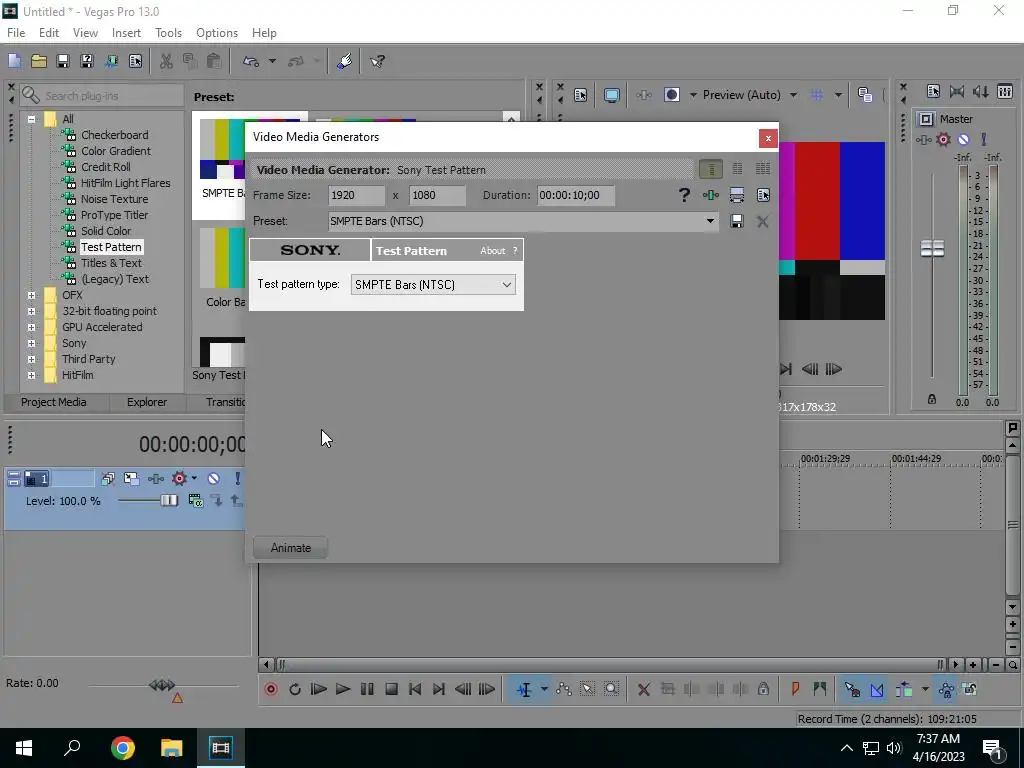Go to start using the transport bar
The height and width of the screenshot is (768, 1024).
[415, 689]
